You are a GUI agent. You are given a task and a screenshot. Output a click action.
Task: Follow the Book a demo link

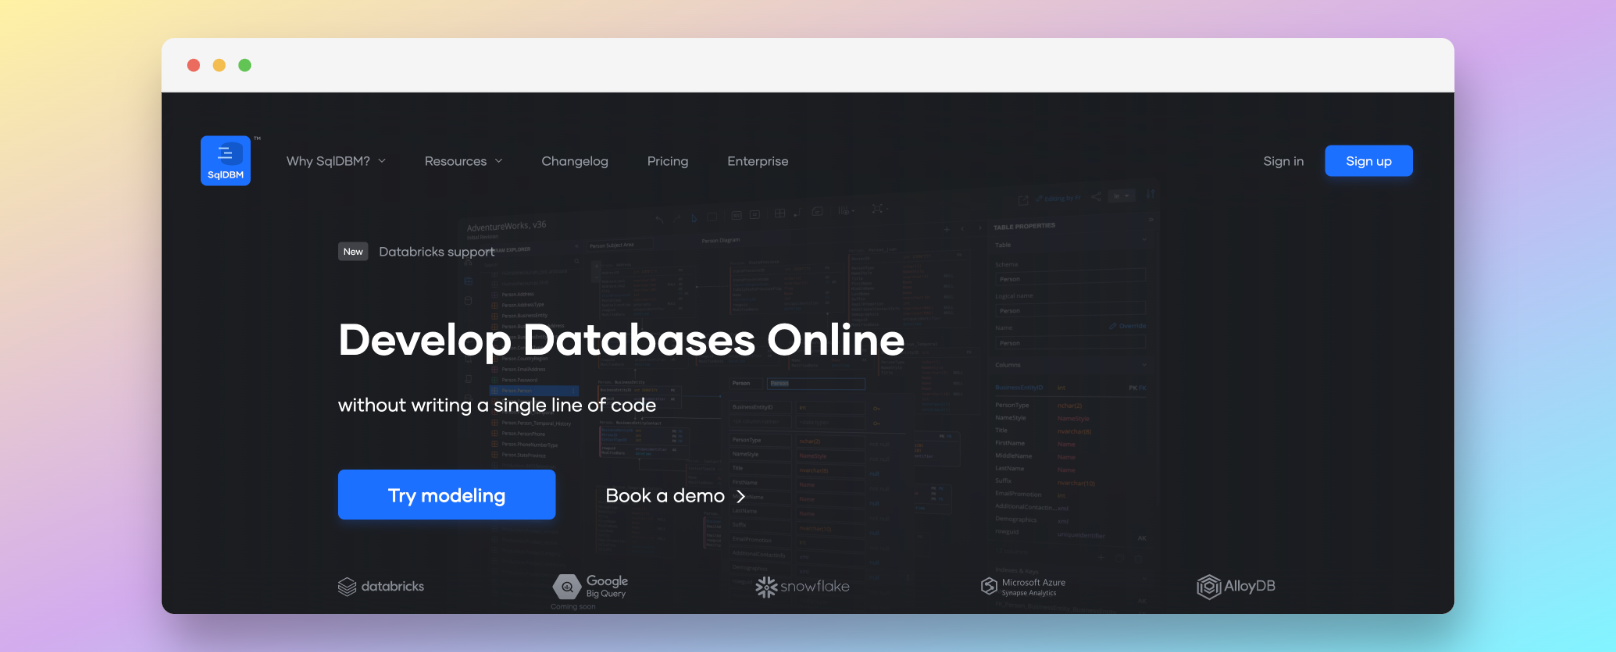pos(675,496)
